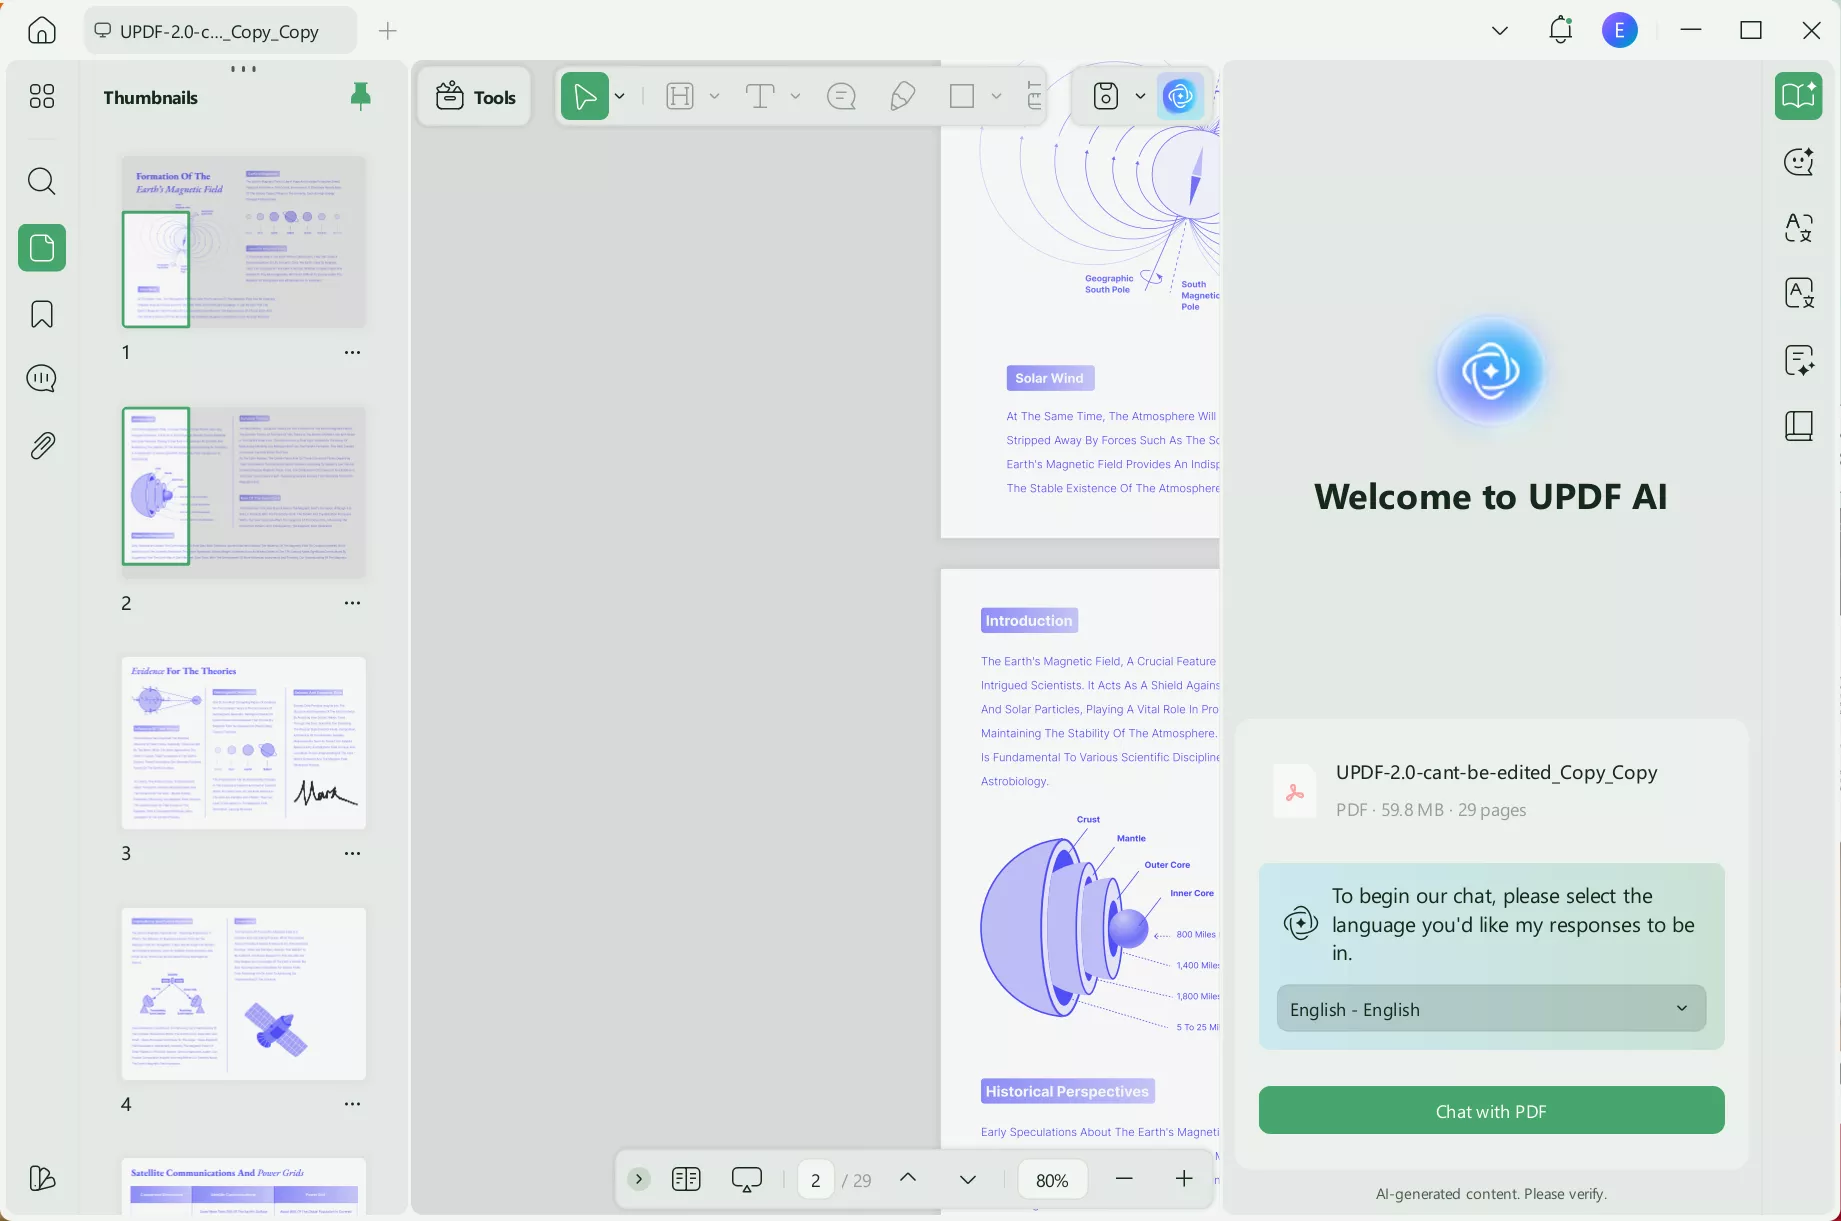Open the AI chat bot face icon
The height and width of the screenshot is (1221, 1841).
[1799, 162]
